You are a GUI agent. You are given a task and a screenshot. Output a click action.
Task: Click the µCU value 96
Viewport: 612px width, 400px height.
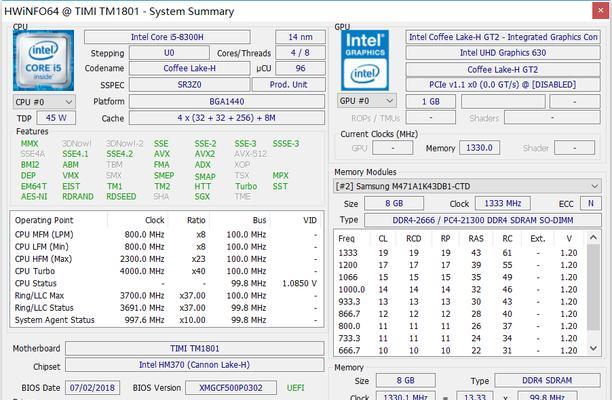[300, 68]
